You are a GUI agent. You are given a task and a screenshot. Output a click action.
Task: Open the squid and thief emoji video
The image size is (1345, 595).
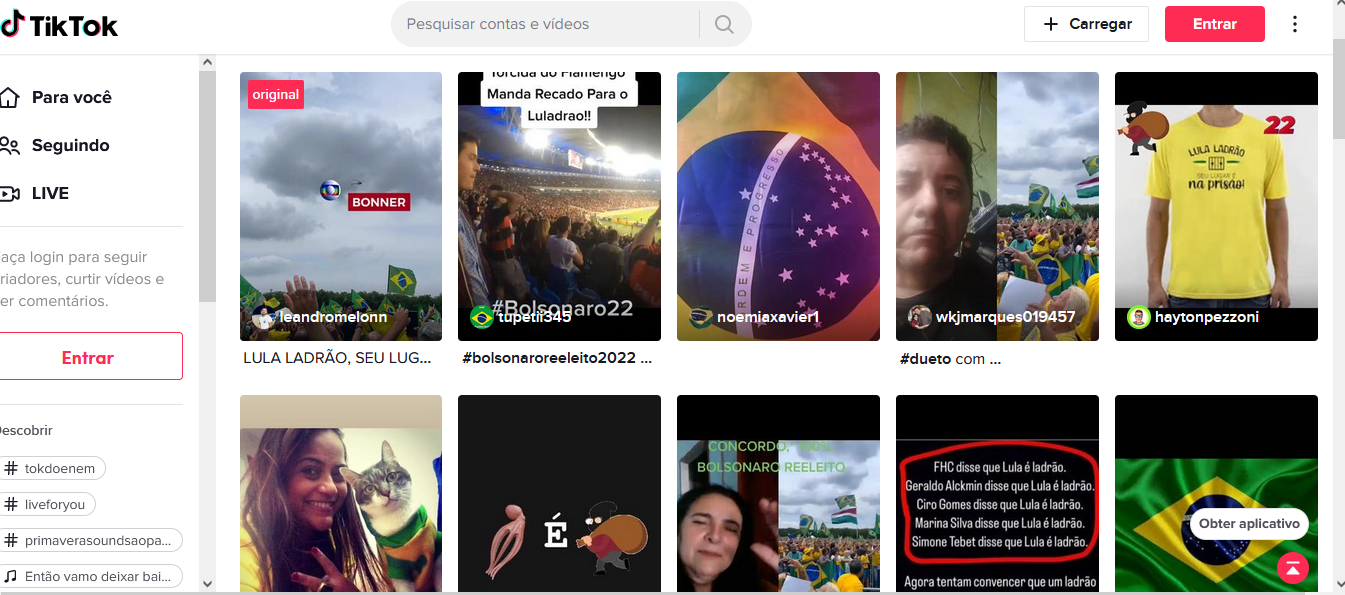pos(559,493)
